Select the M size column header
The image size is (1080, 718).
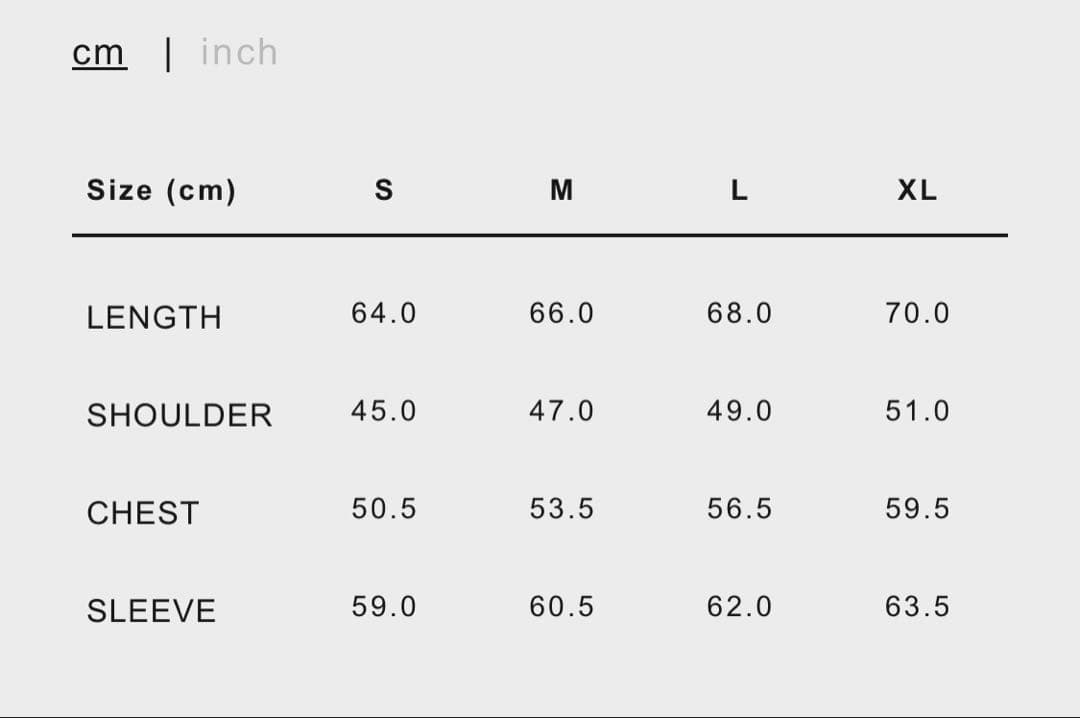(x=562, y=190)
